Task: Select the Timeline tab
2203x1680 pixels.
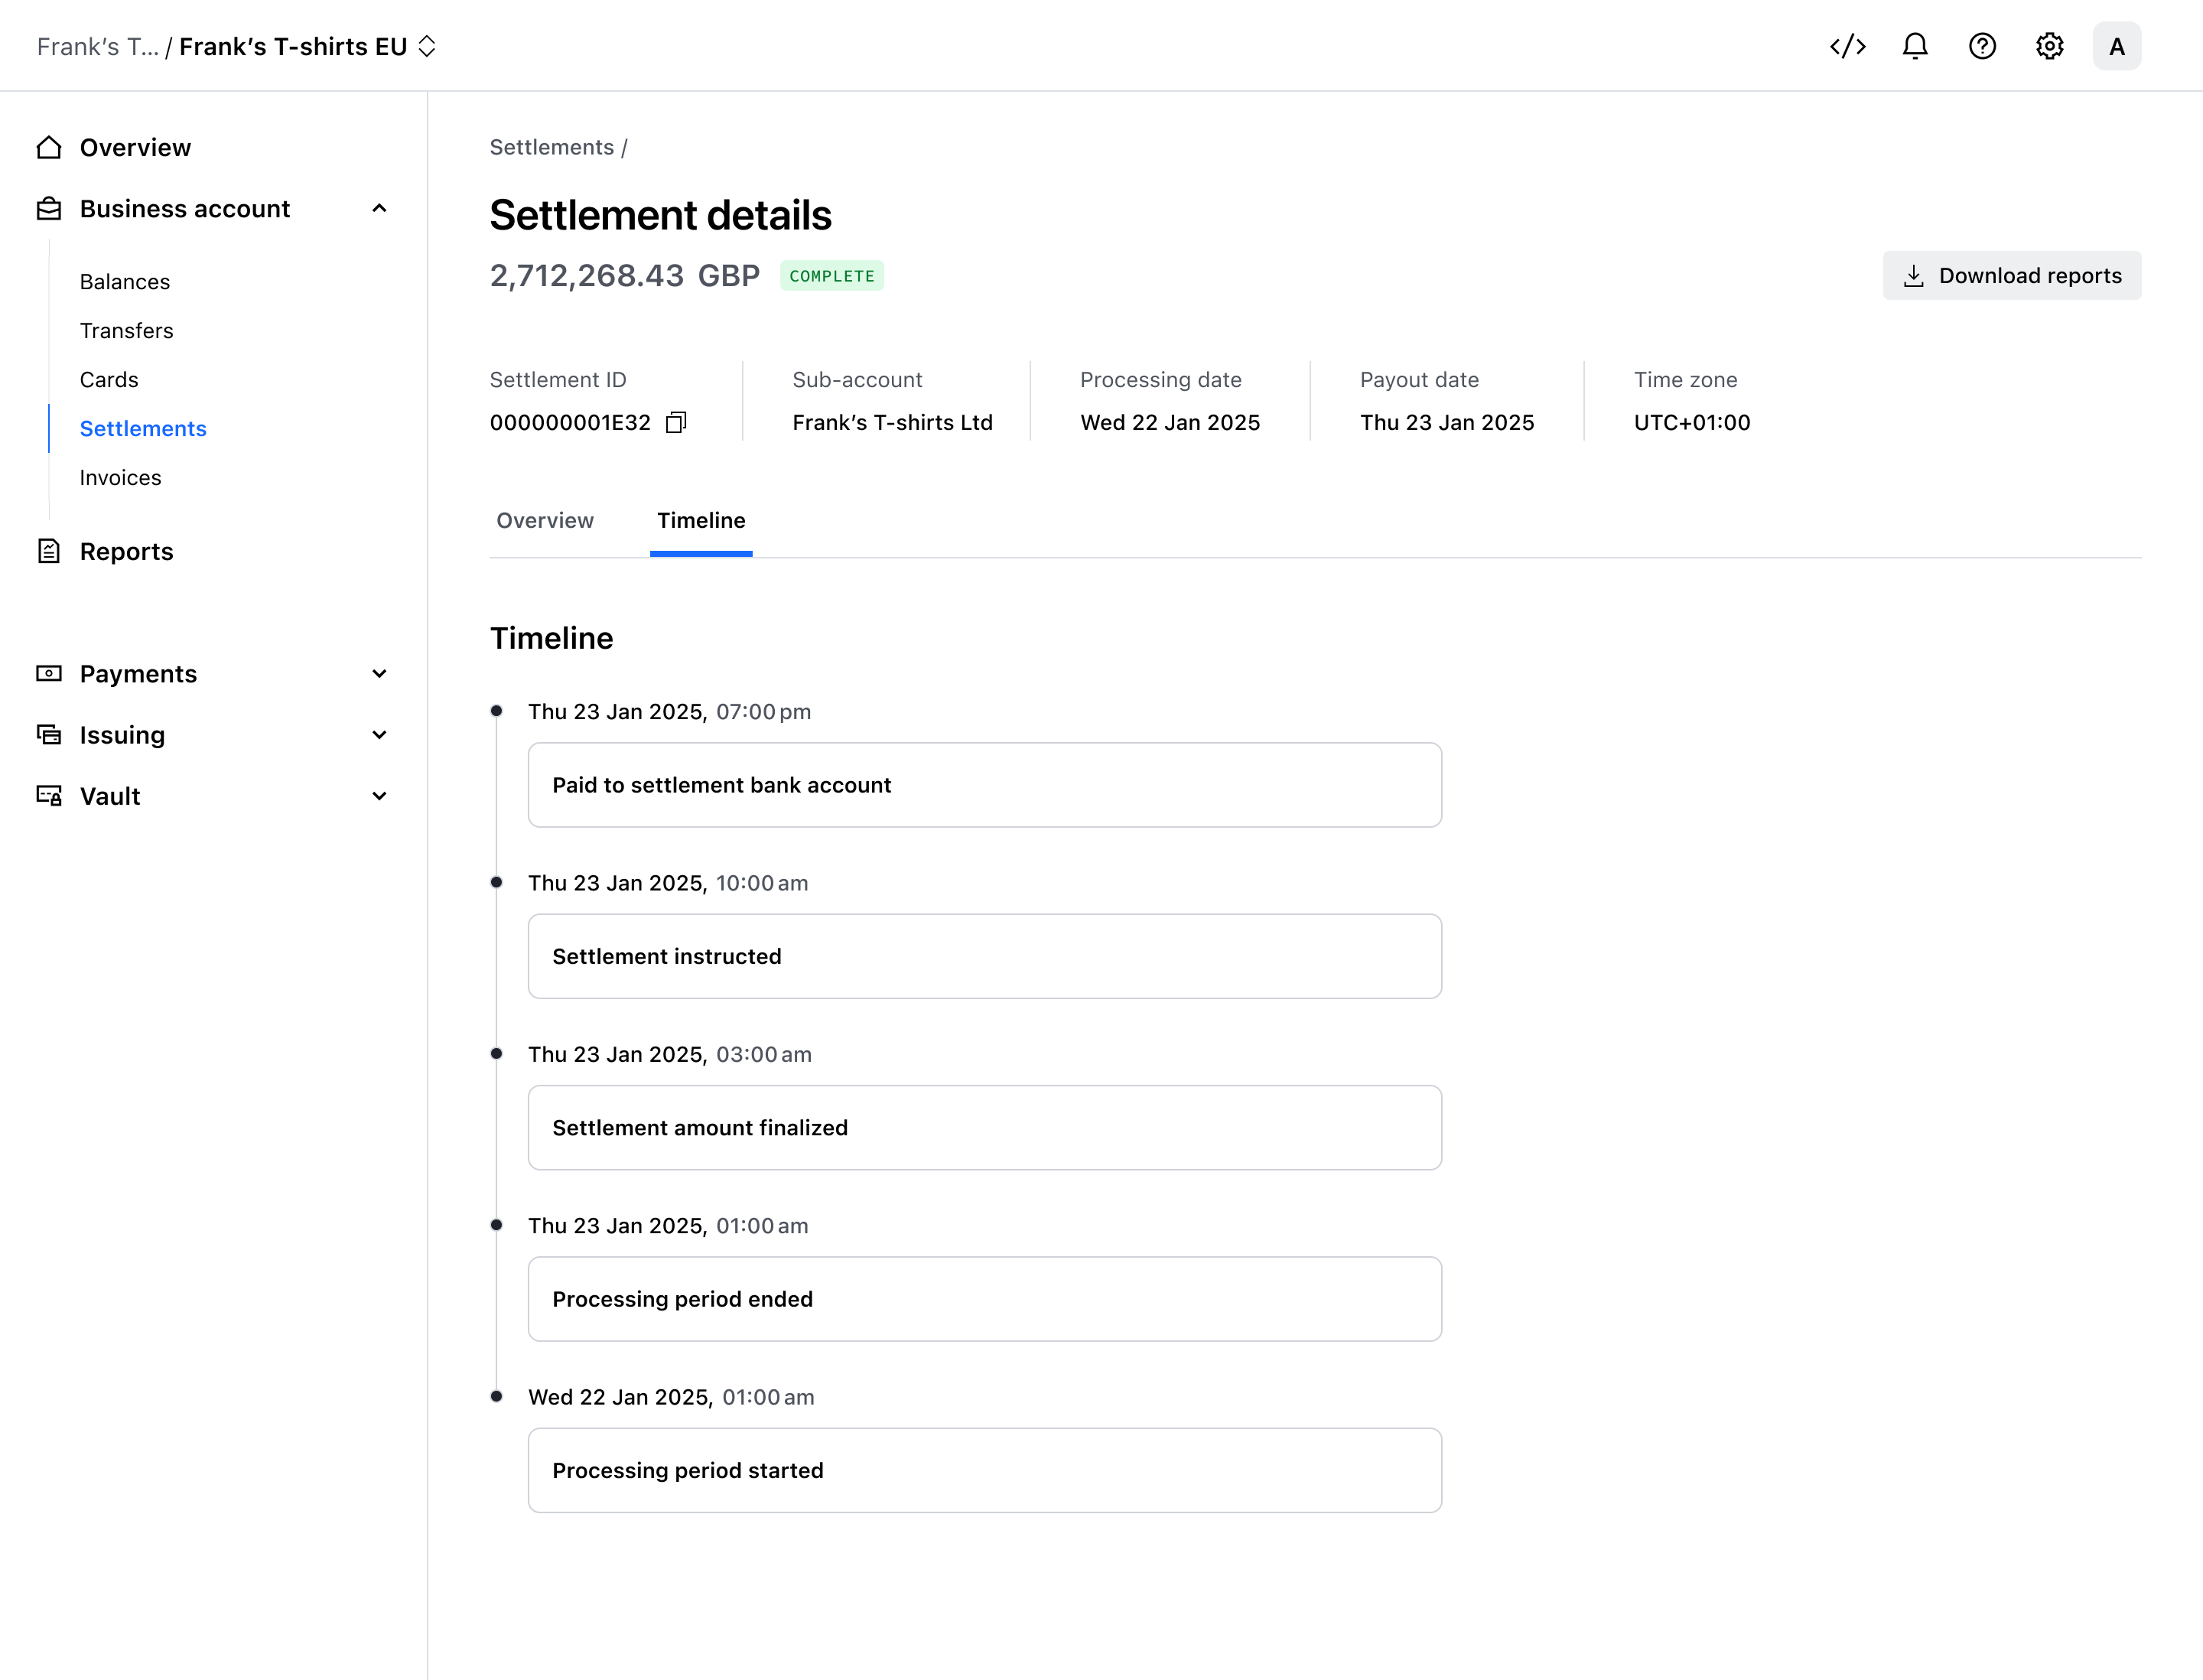Action: [x=701, y=520]
